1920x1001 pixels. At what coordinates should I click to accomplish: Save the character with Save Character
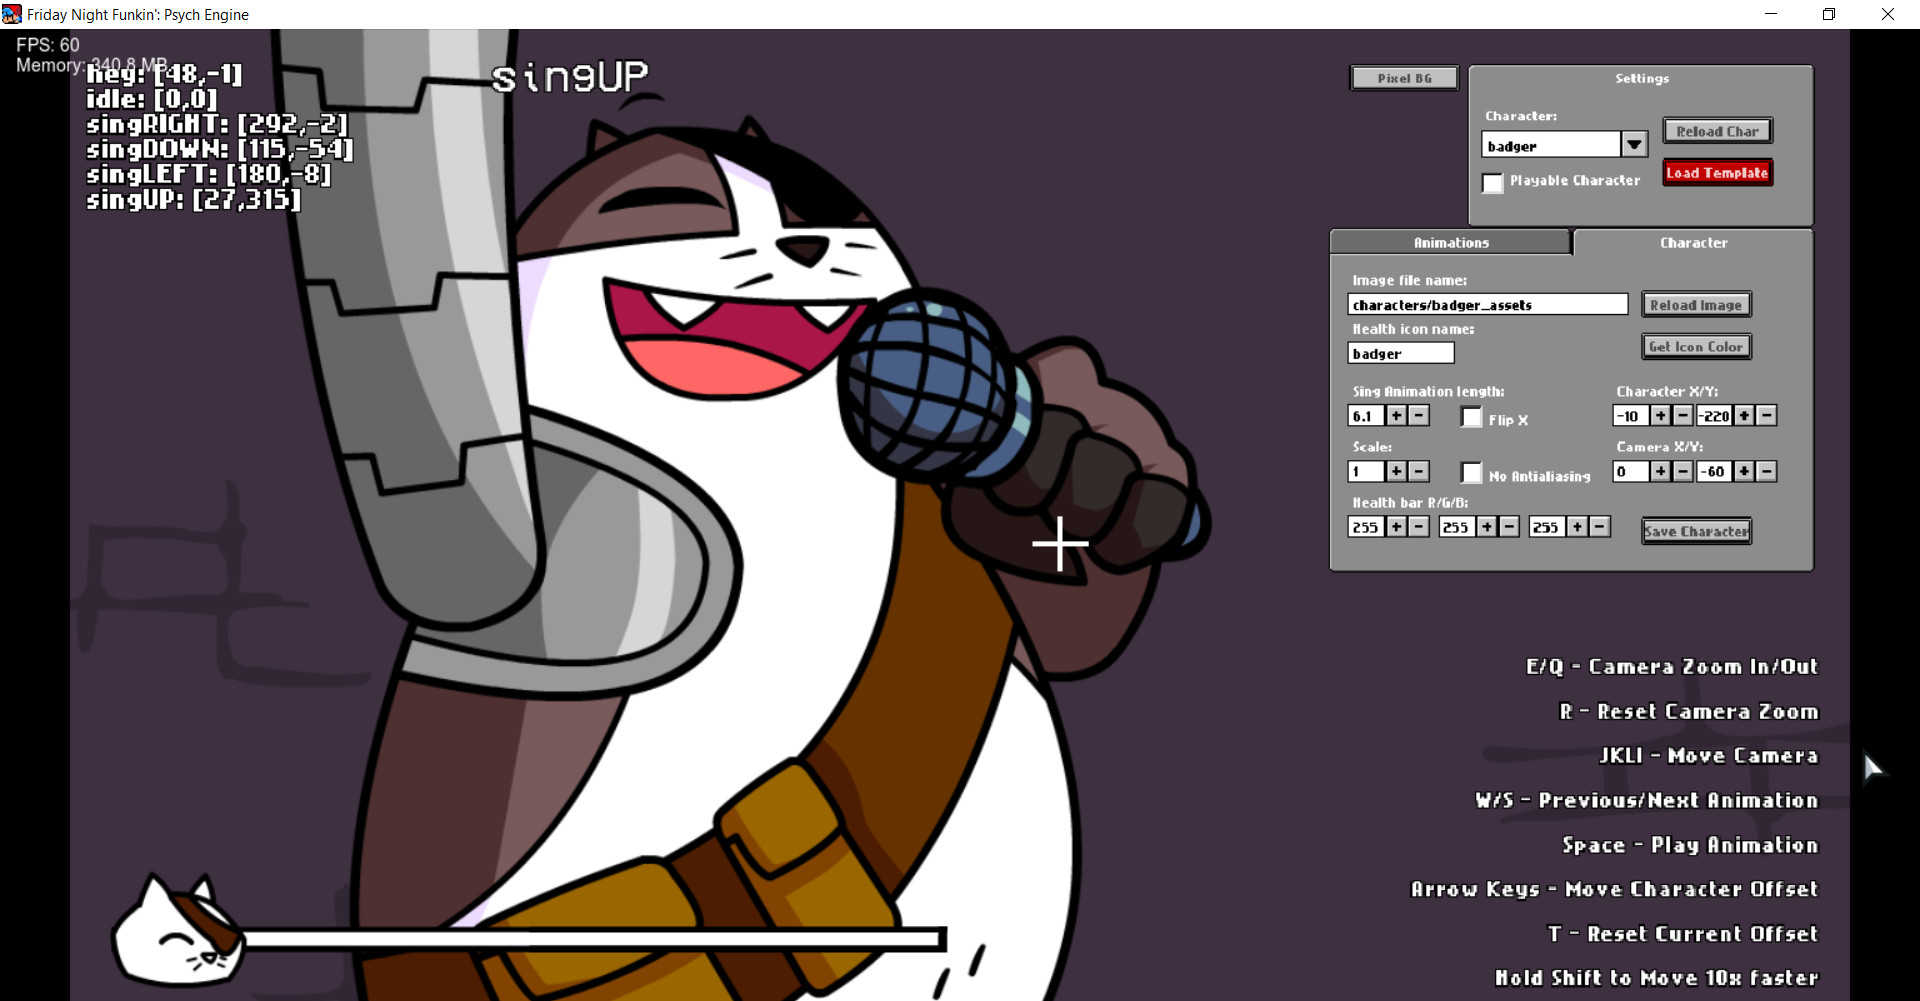(x=1696, y=531)
